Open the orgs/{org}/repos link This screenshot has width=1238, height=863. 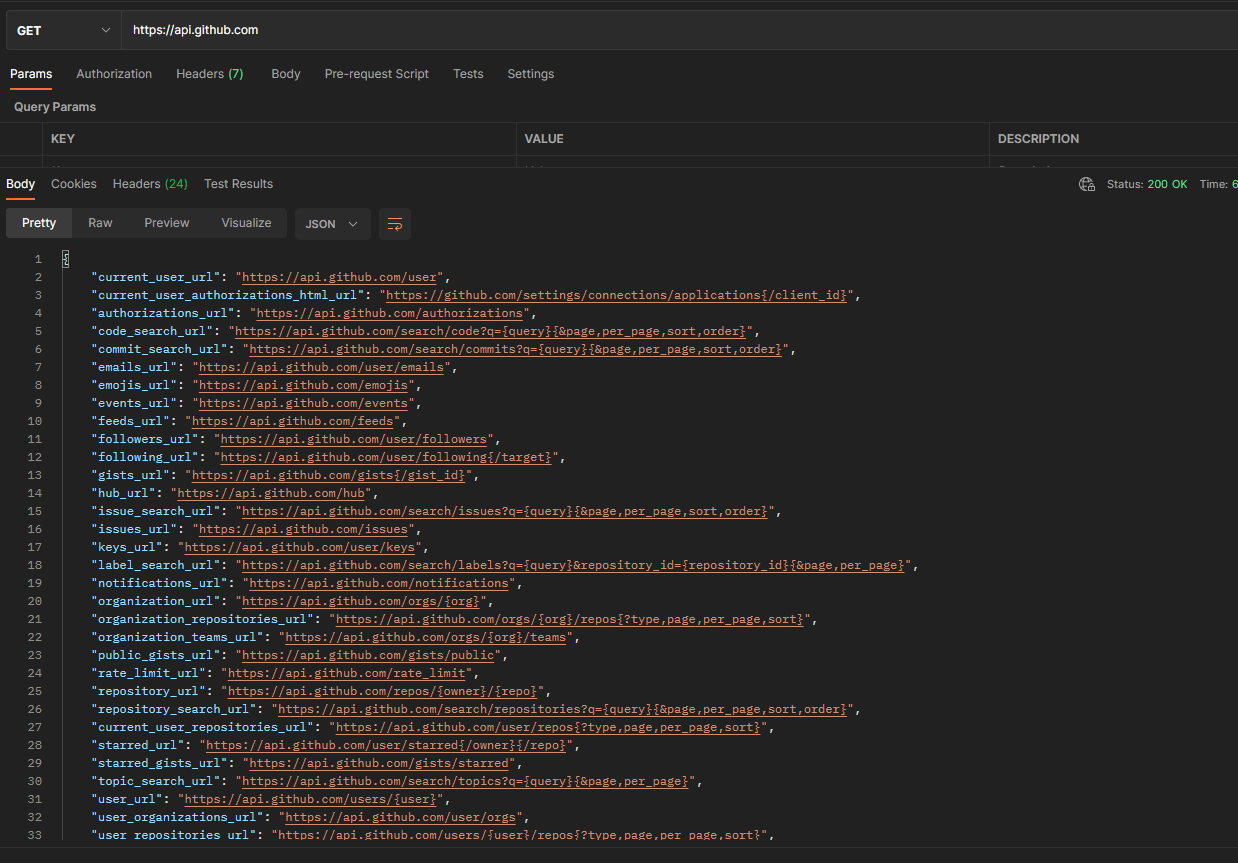pyautogui.click(x=569, y=619)
